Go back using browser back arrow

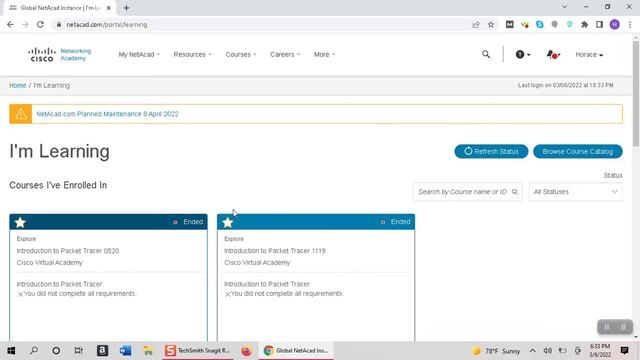11,24
